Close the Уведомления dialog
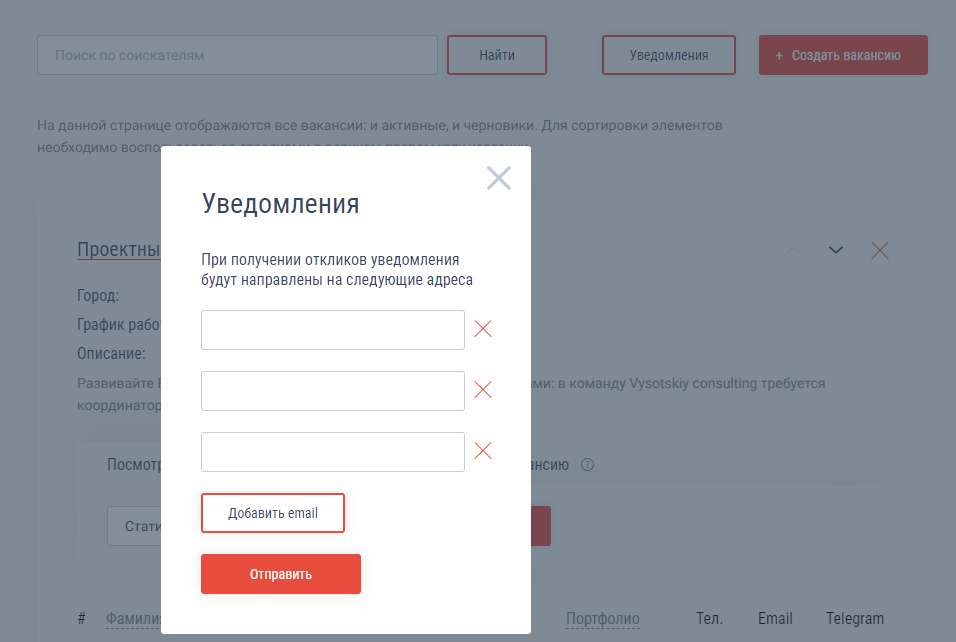This screenshot has width=956, height=642. pos(498,178)
